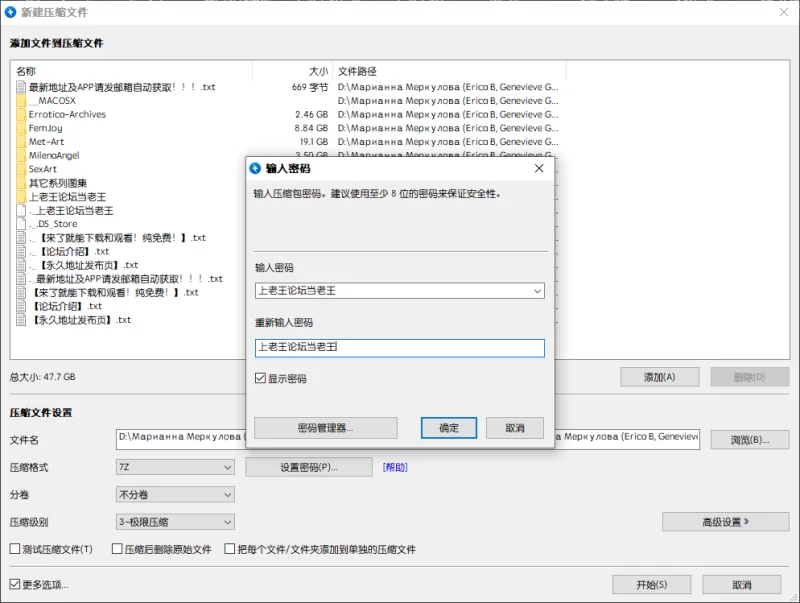Click the Bandizip logo in password dialog title
Viewport: 800px width, 603px height.
(x=255, y=168)
